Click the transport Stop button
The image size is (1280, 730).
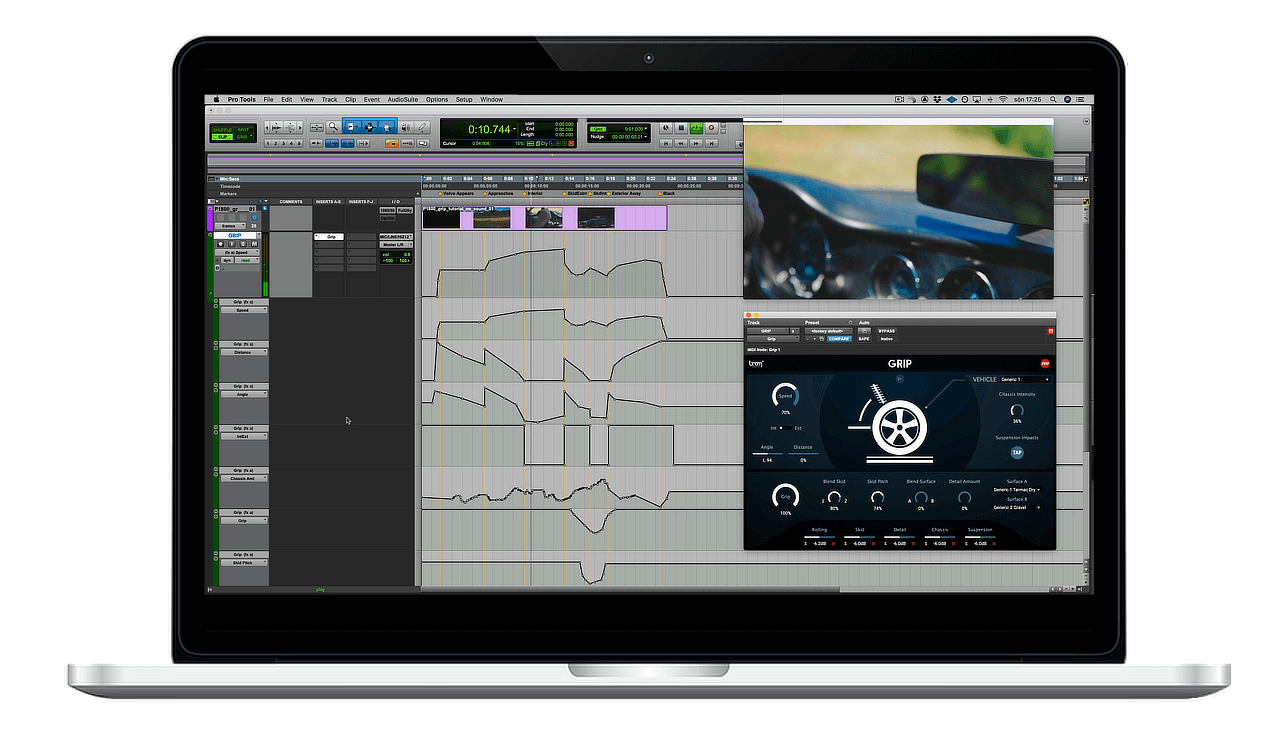tap(680, 128)
